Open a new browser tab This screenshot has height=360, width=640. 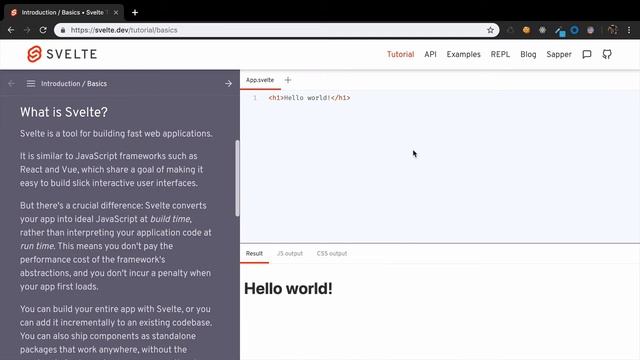135,13
